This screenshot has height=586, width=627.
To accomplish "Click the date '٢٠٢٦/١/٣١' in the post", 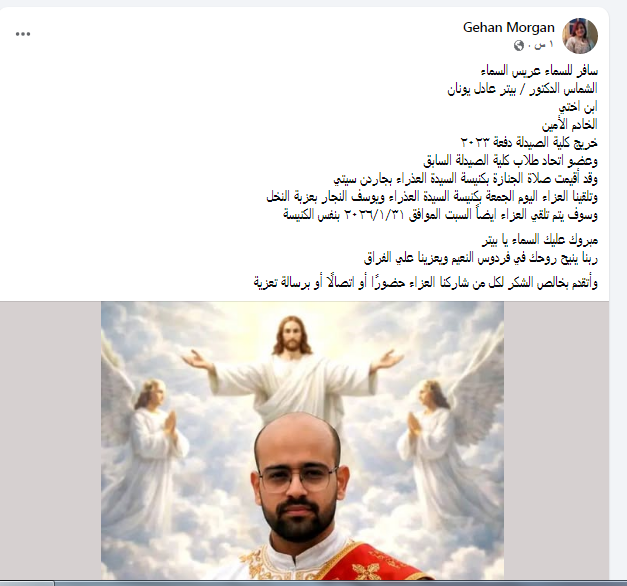I will tap(375, 215).
